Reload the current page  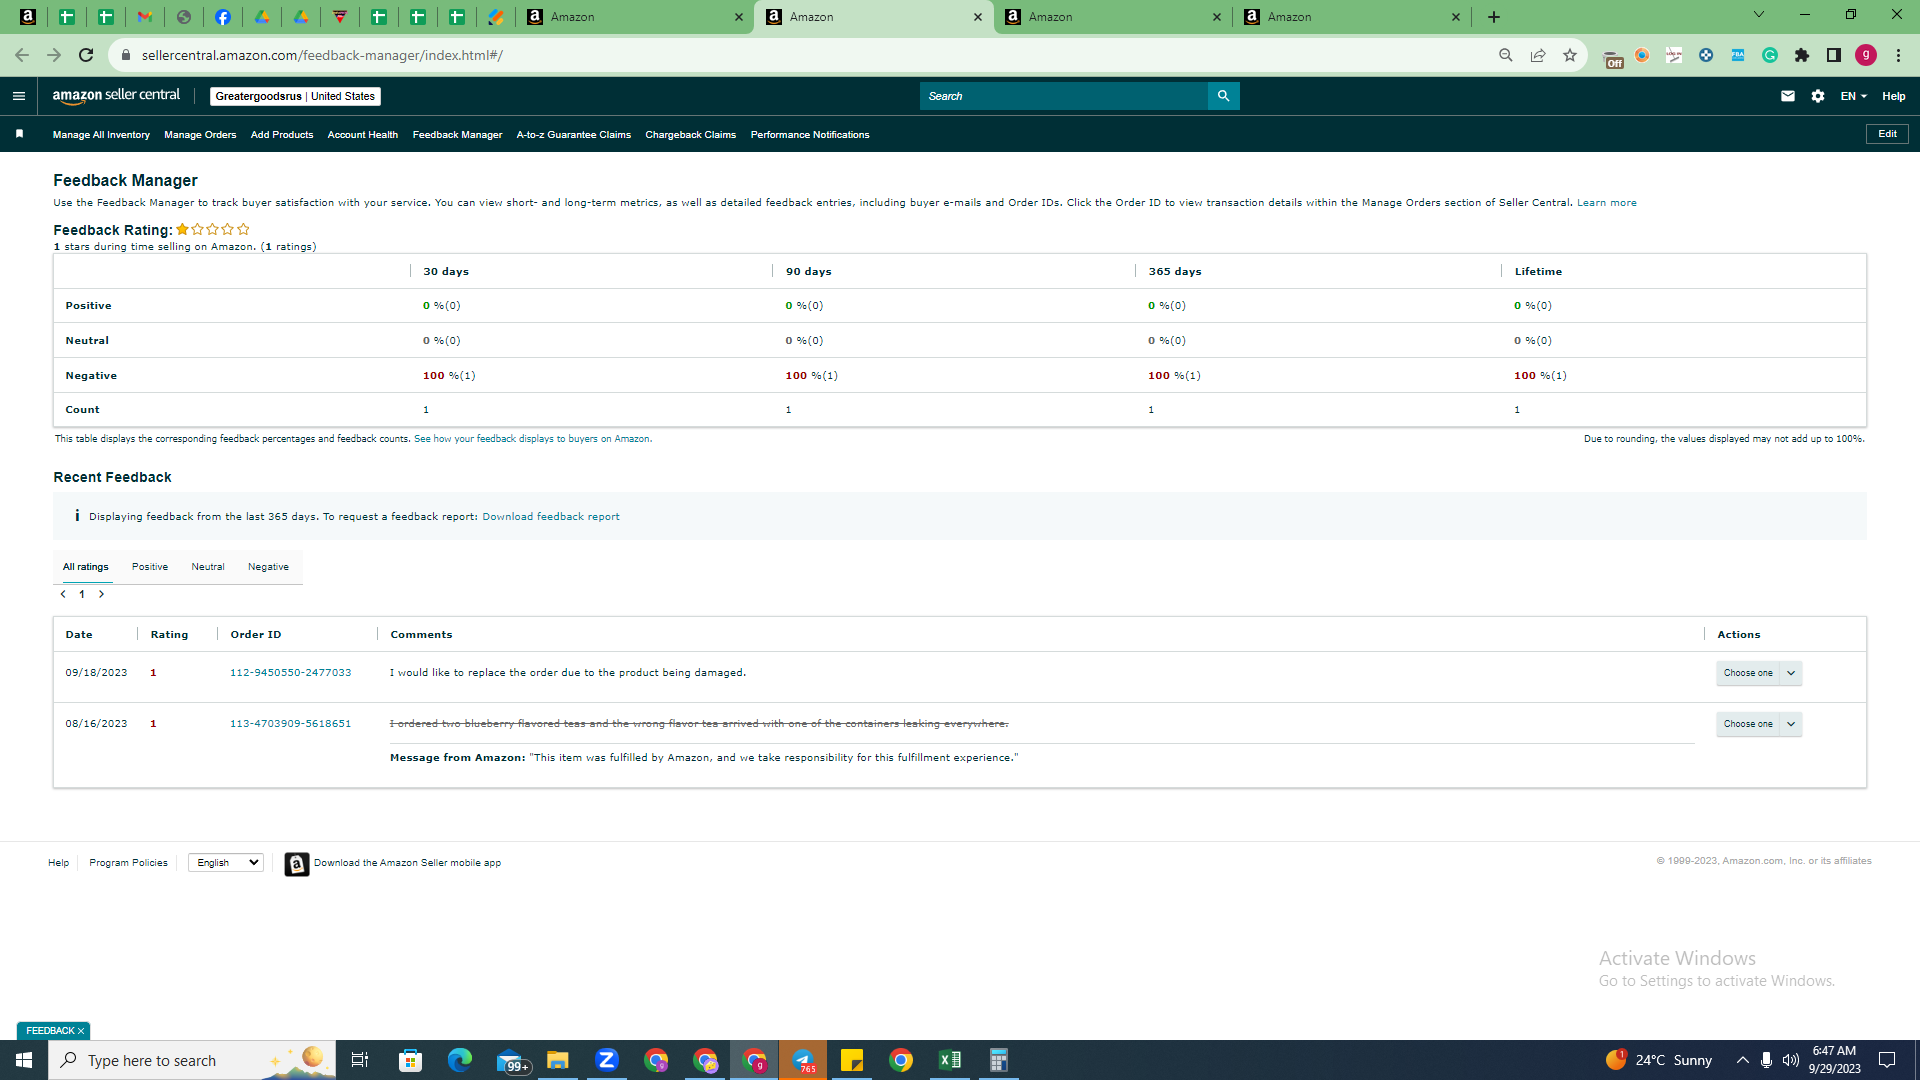click(86, 55)
